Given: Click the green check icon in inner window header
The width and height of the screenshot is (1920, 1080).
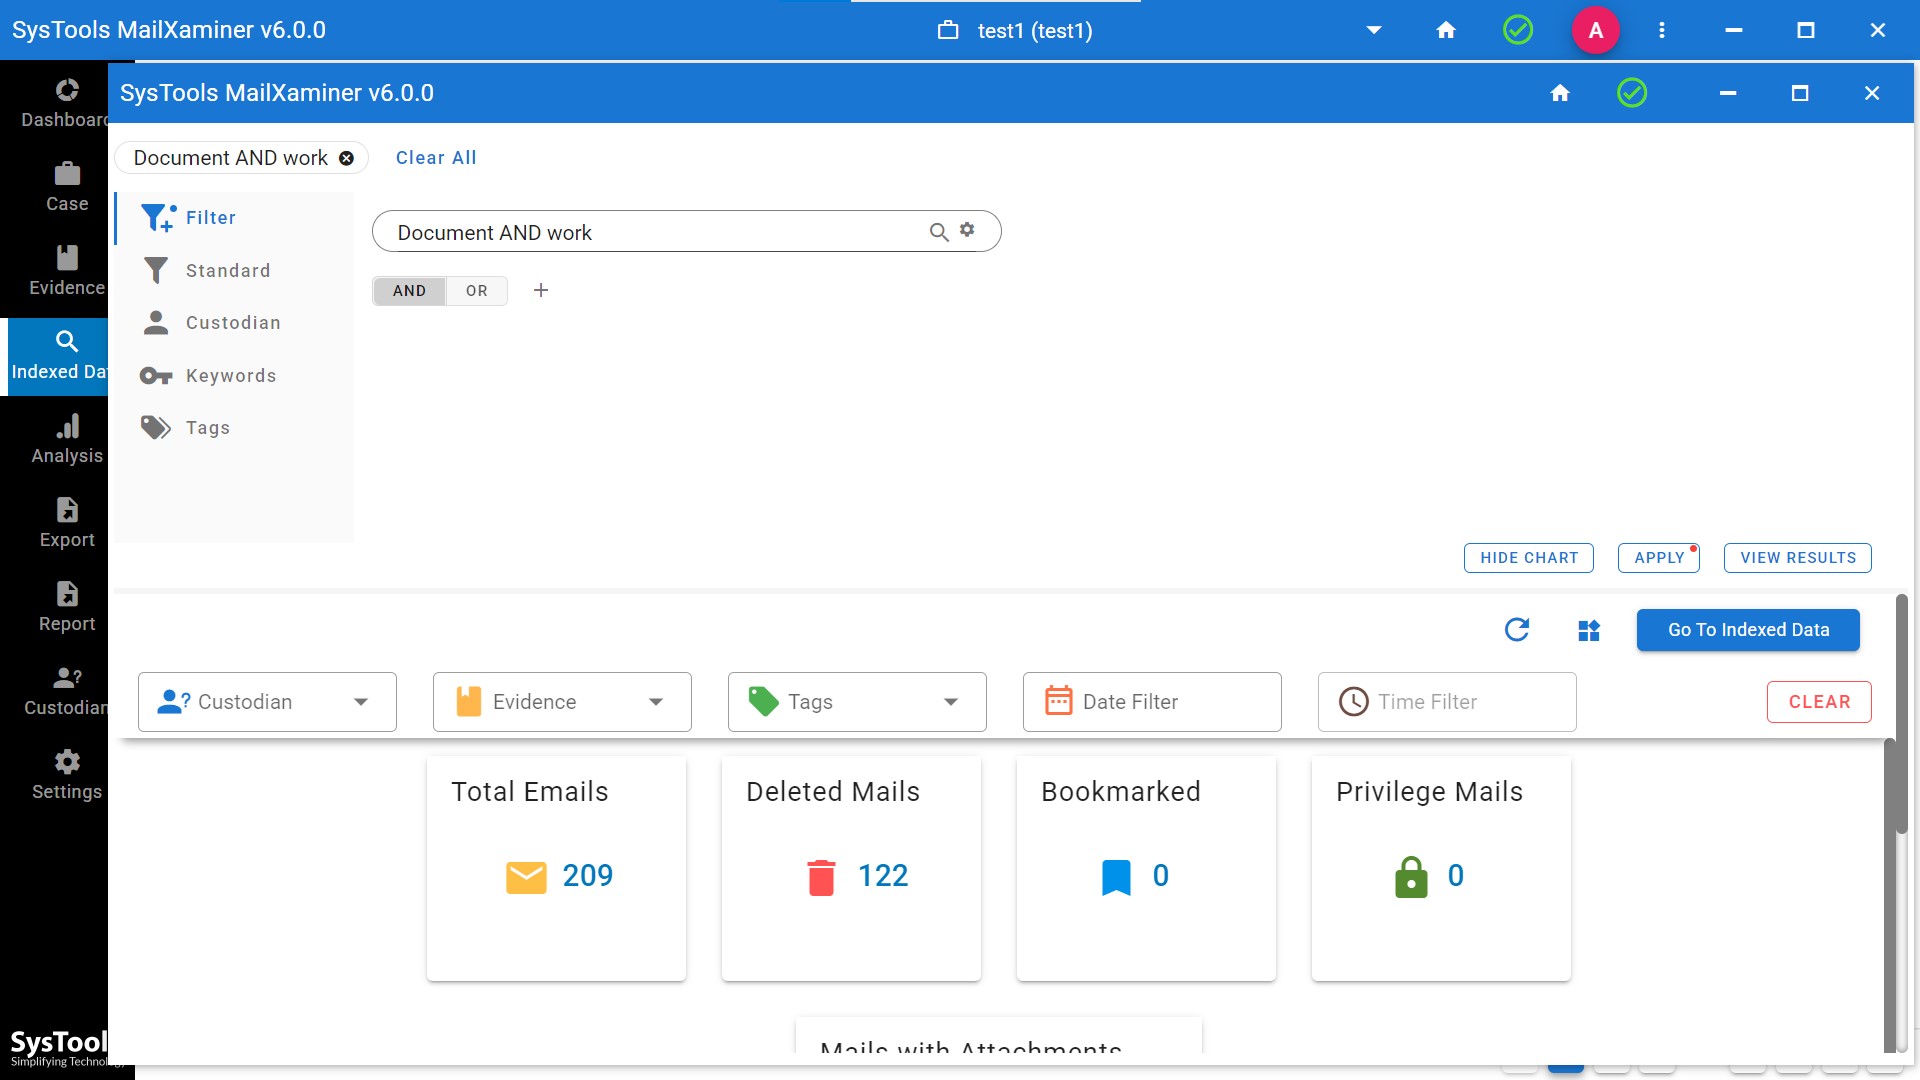Looking at the screenshot, I should point(1632,93).
